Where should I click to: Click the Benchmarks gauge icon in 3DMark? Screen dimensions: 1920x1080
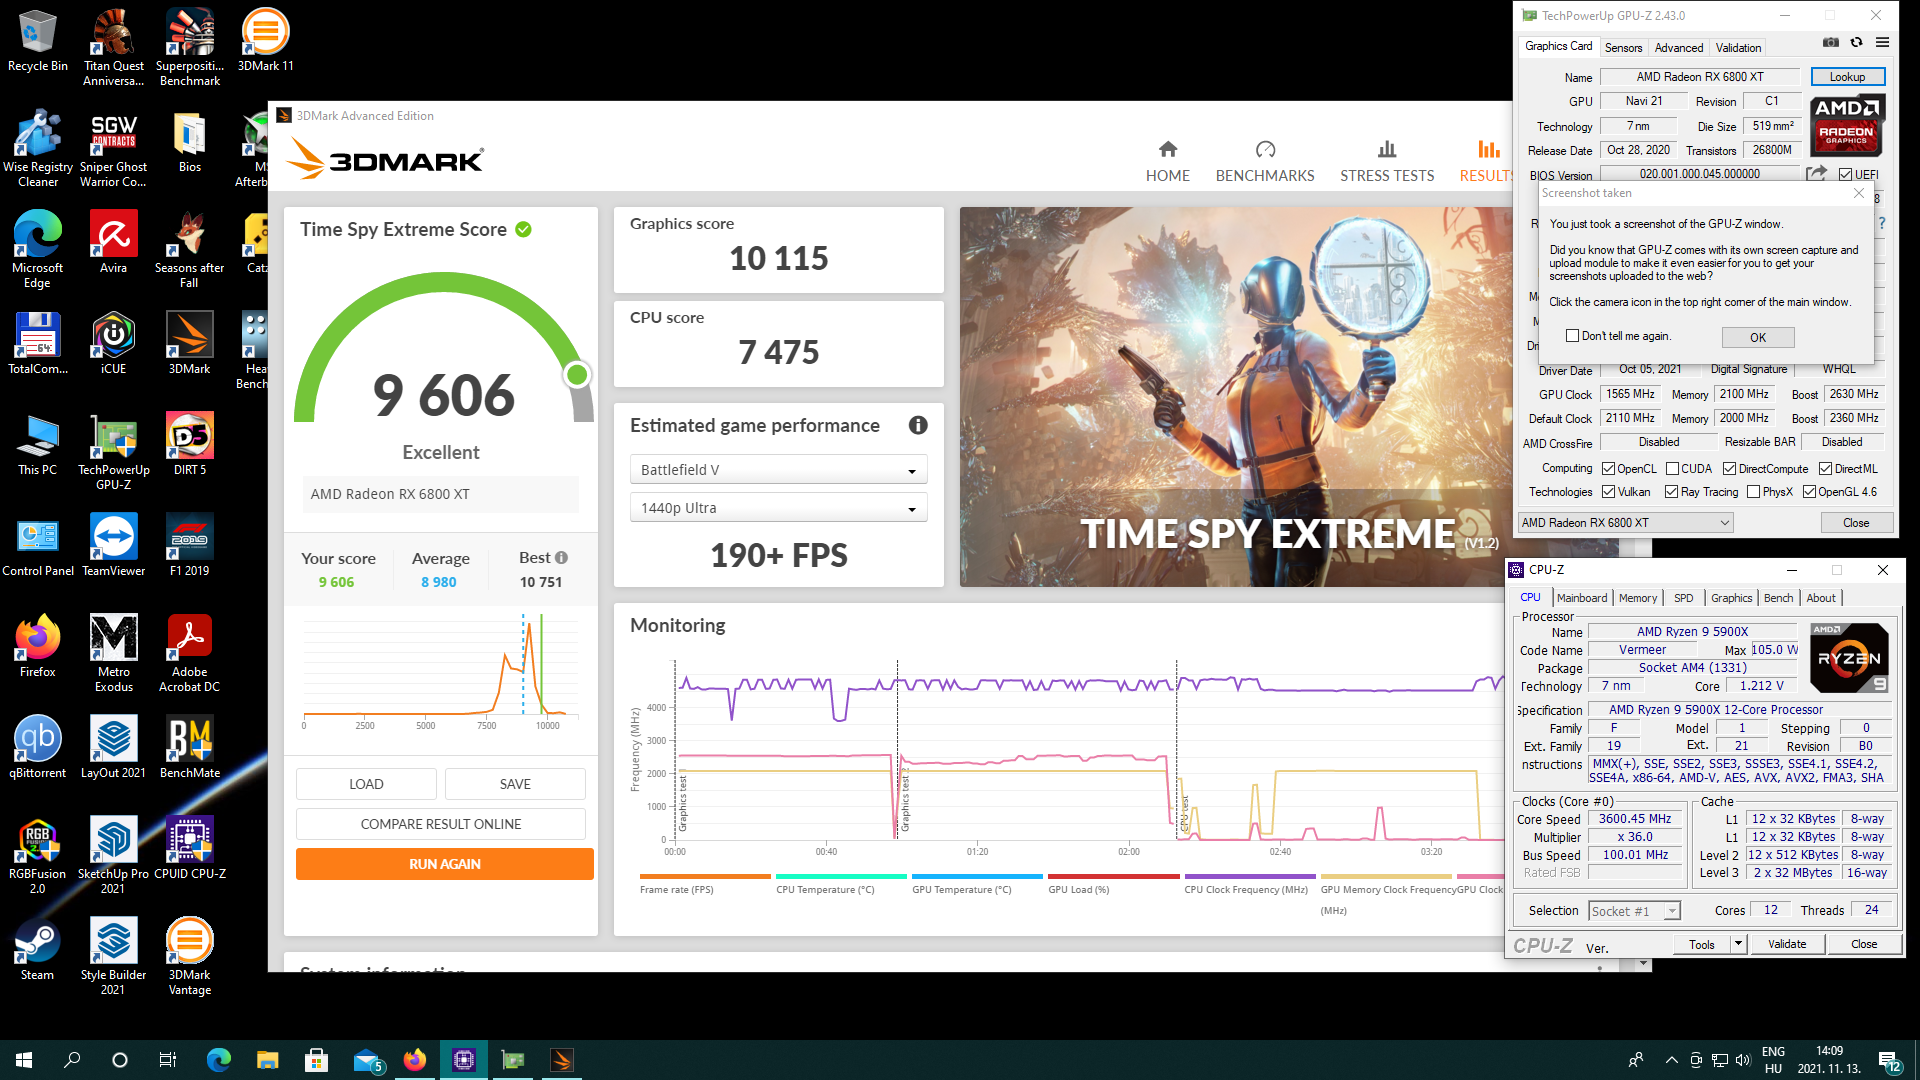point(1265,149)
